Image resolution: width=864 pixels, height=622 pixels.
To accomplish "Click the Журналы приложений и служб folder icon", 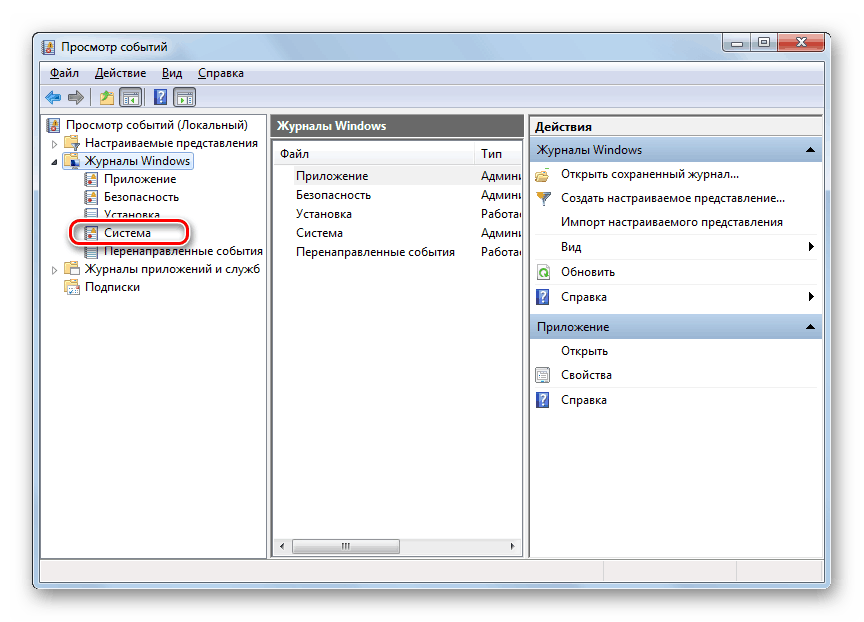I will click(x=72, y=269).
